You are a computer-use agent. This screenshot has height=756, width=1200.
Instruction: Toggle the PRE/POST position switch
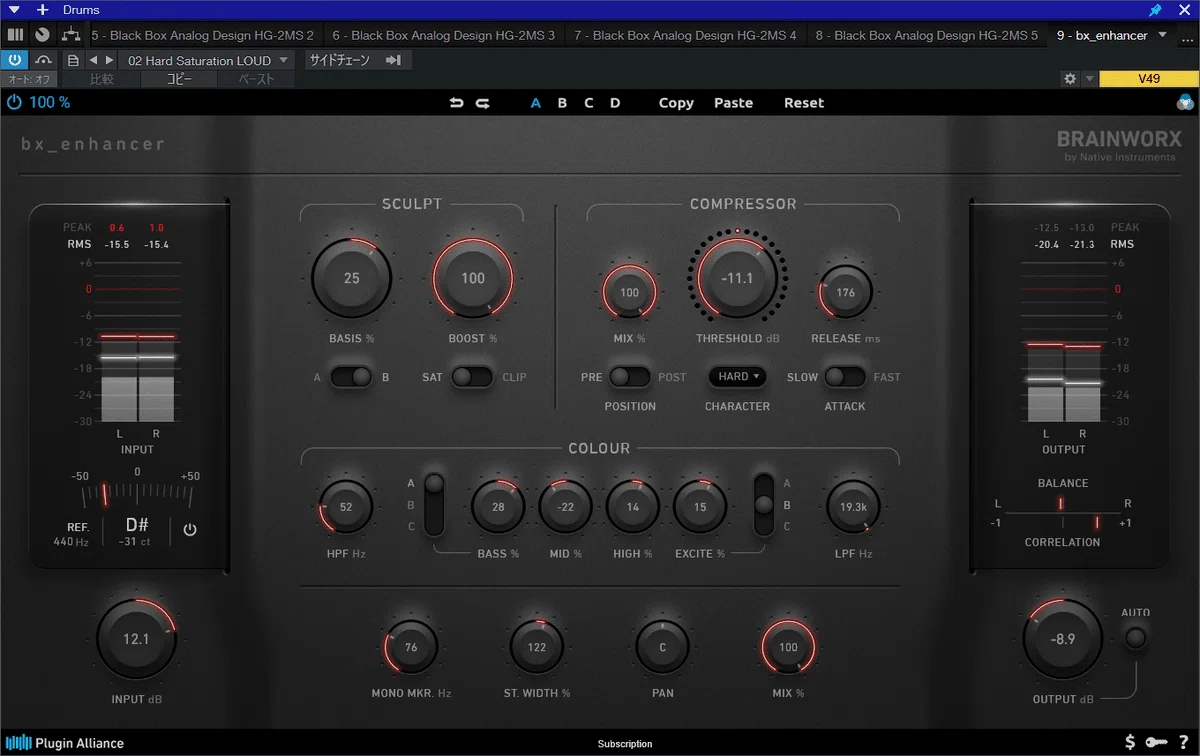pos(630,377)
